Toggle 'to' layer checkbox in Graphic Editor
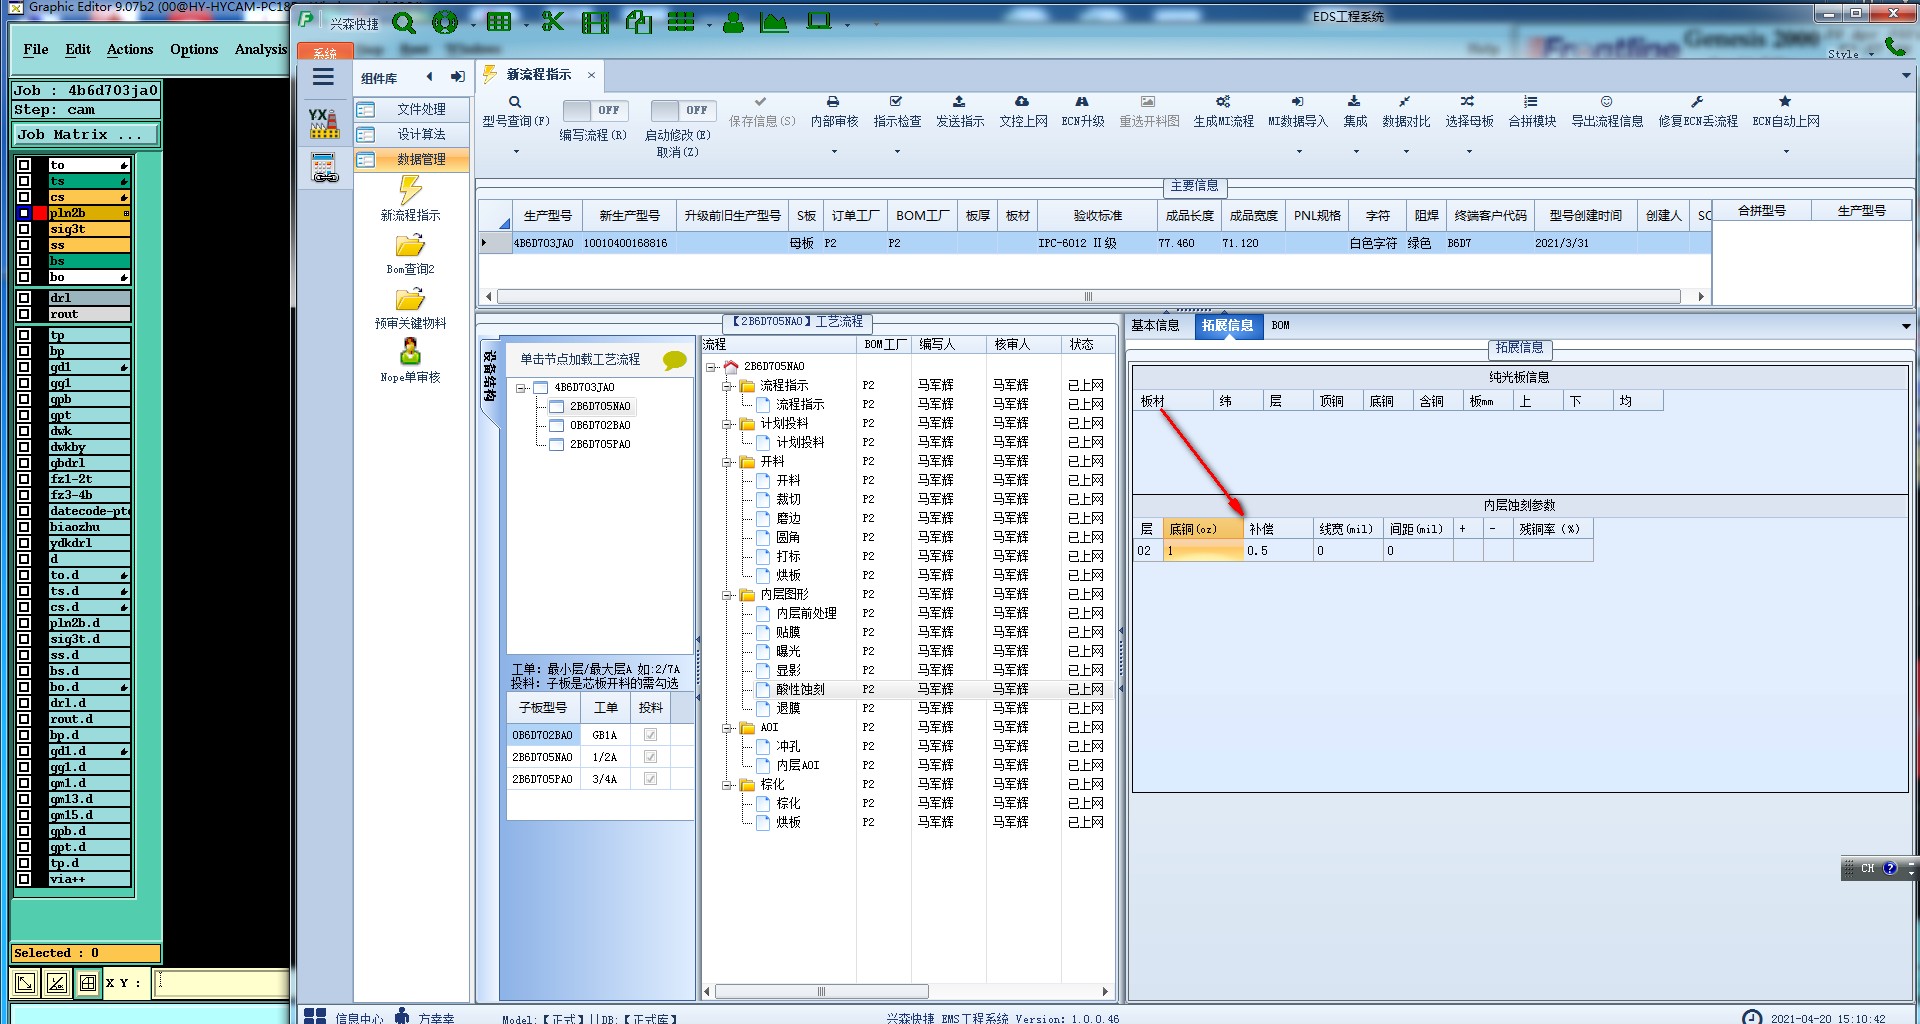 coord(24,165)
